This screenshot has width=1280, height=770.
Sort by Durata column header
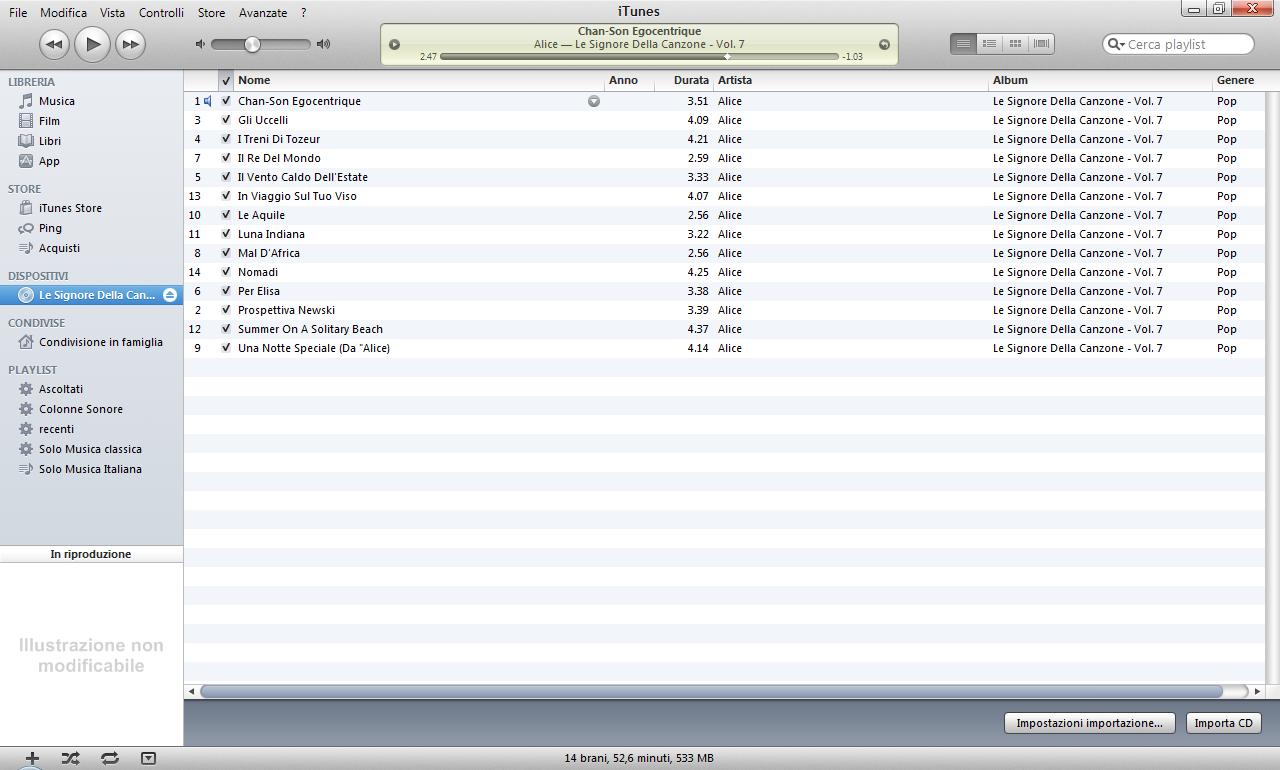coord(684,80)
